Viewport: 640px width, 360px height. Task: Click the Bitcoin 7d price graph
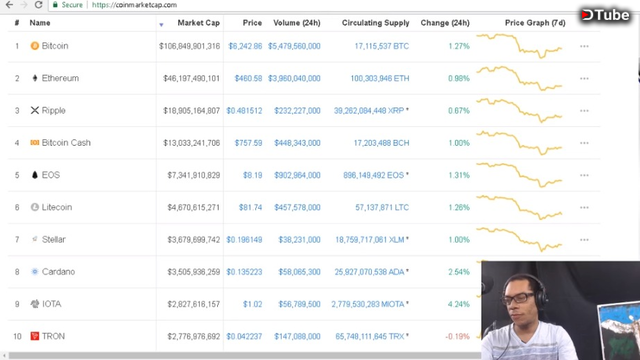tap(519, 46)
